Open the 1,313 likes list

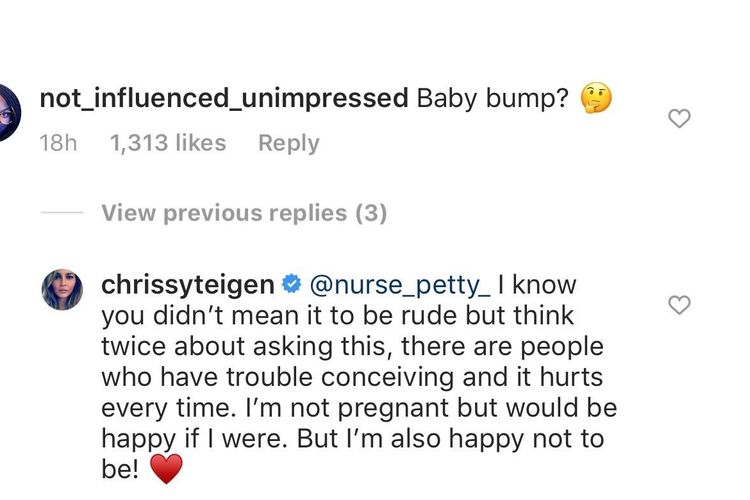tap(167, 143)
